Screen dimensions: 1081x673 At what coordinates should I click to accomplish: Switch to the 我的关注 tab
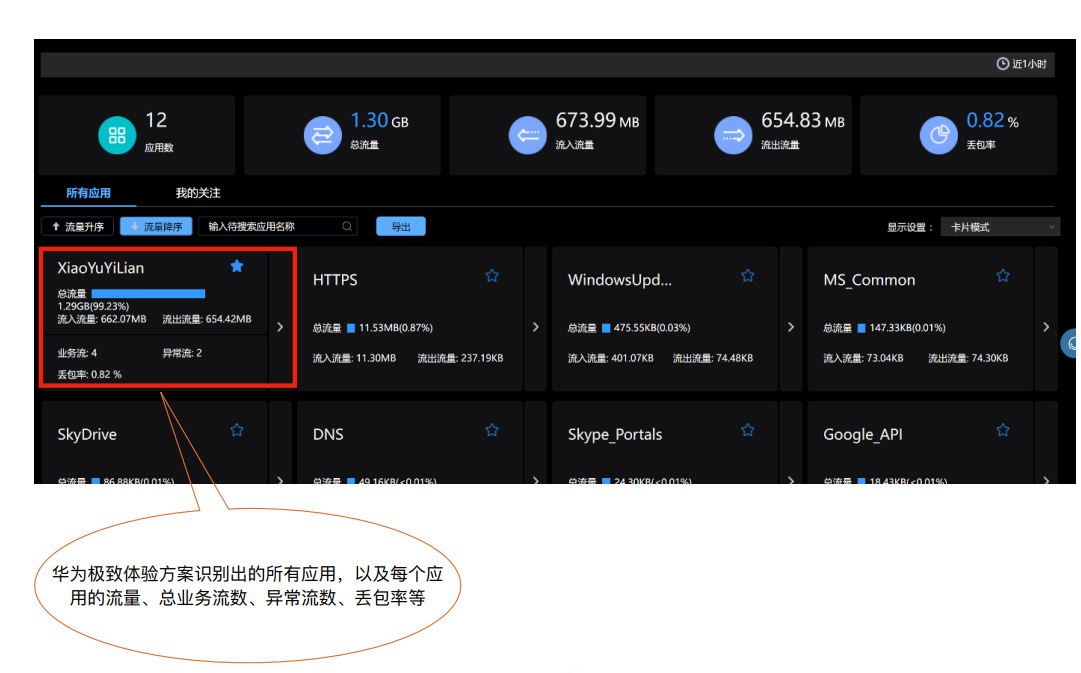coord(198,193)
